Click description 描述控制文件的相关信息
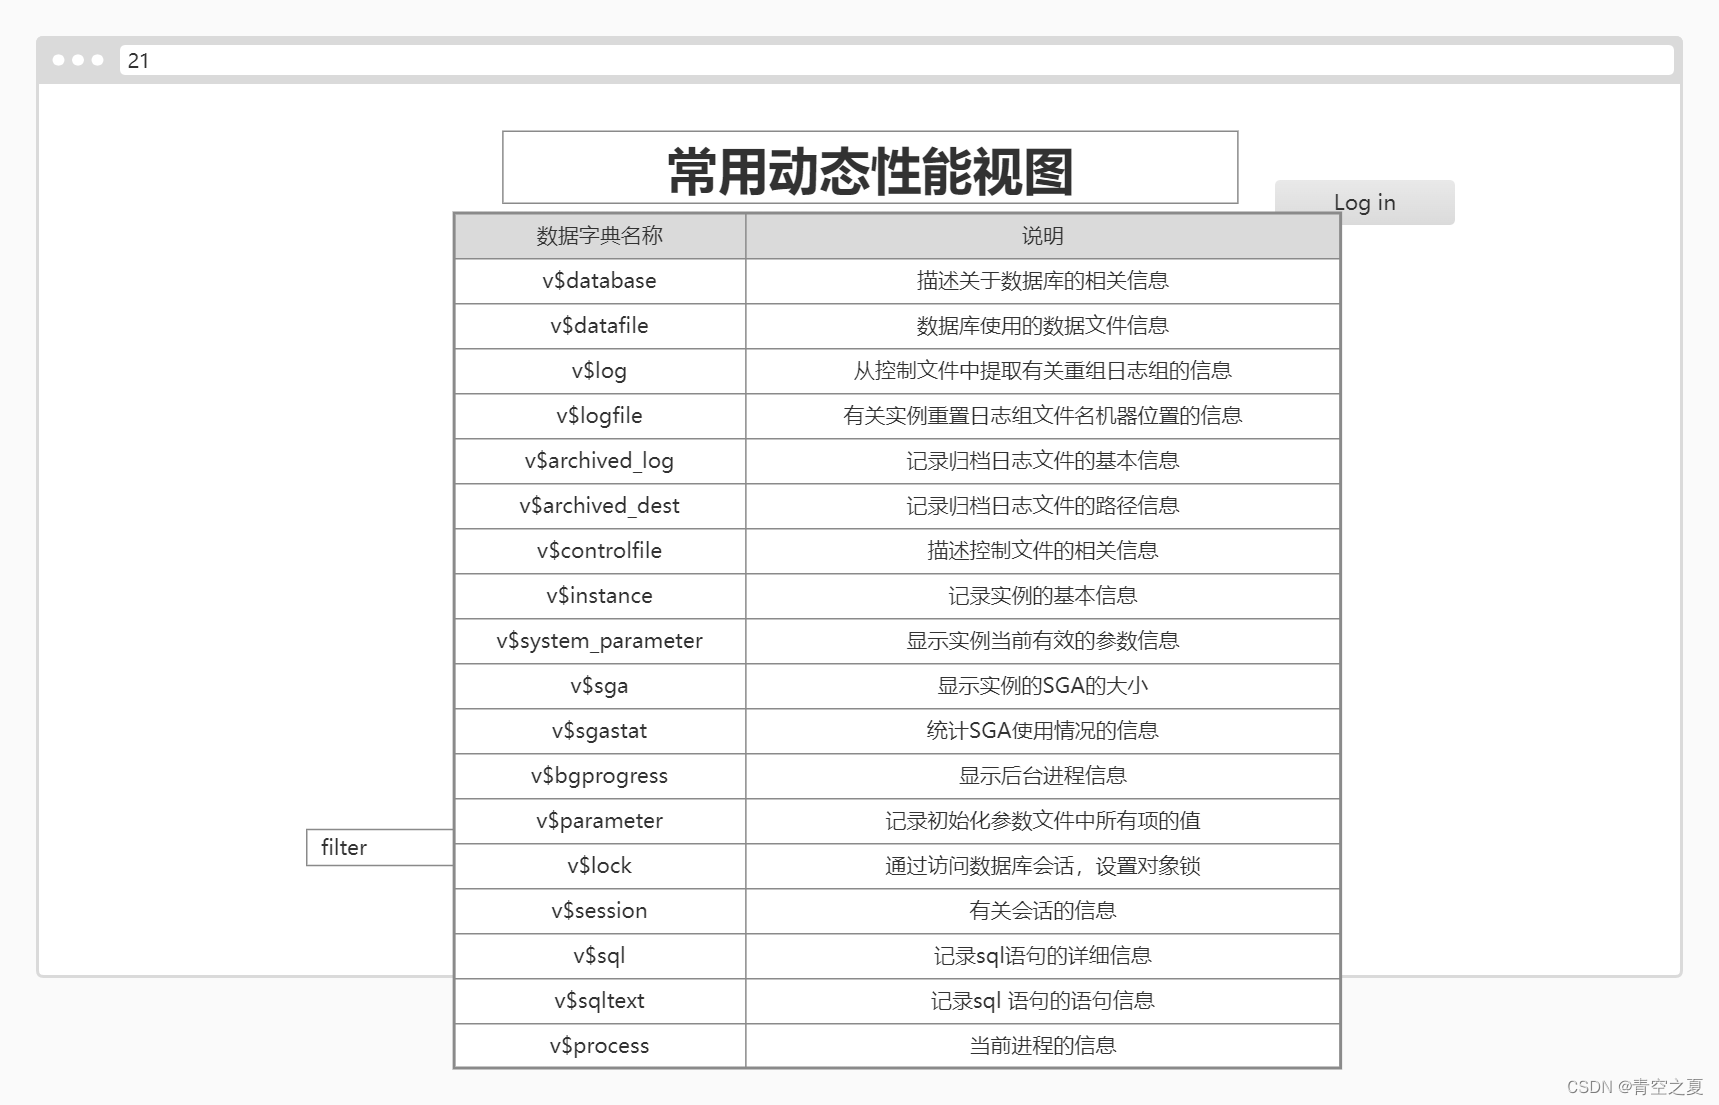The height and width of the screenshot is (1105, 1719). click(1043, 551)
